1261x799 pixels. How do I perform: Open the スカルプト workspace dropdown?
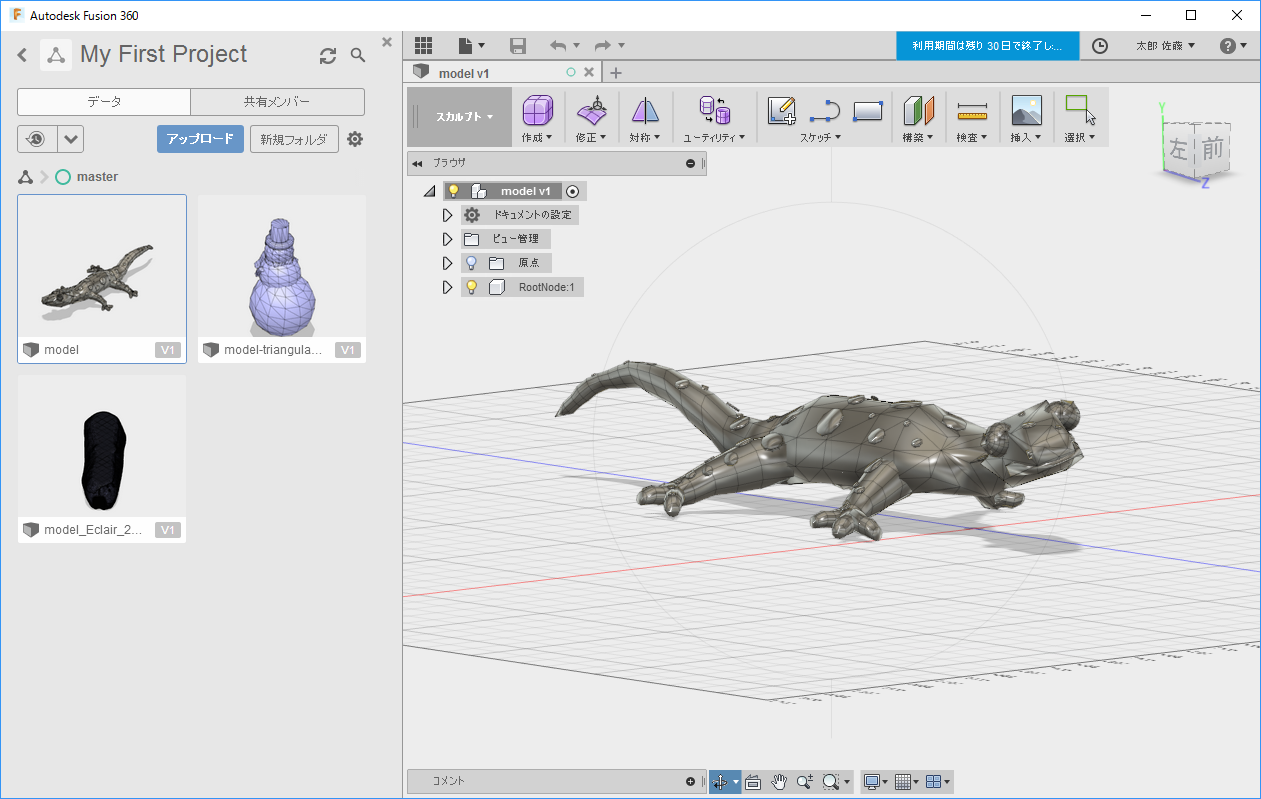click(464, 117)
